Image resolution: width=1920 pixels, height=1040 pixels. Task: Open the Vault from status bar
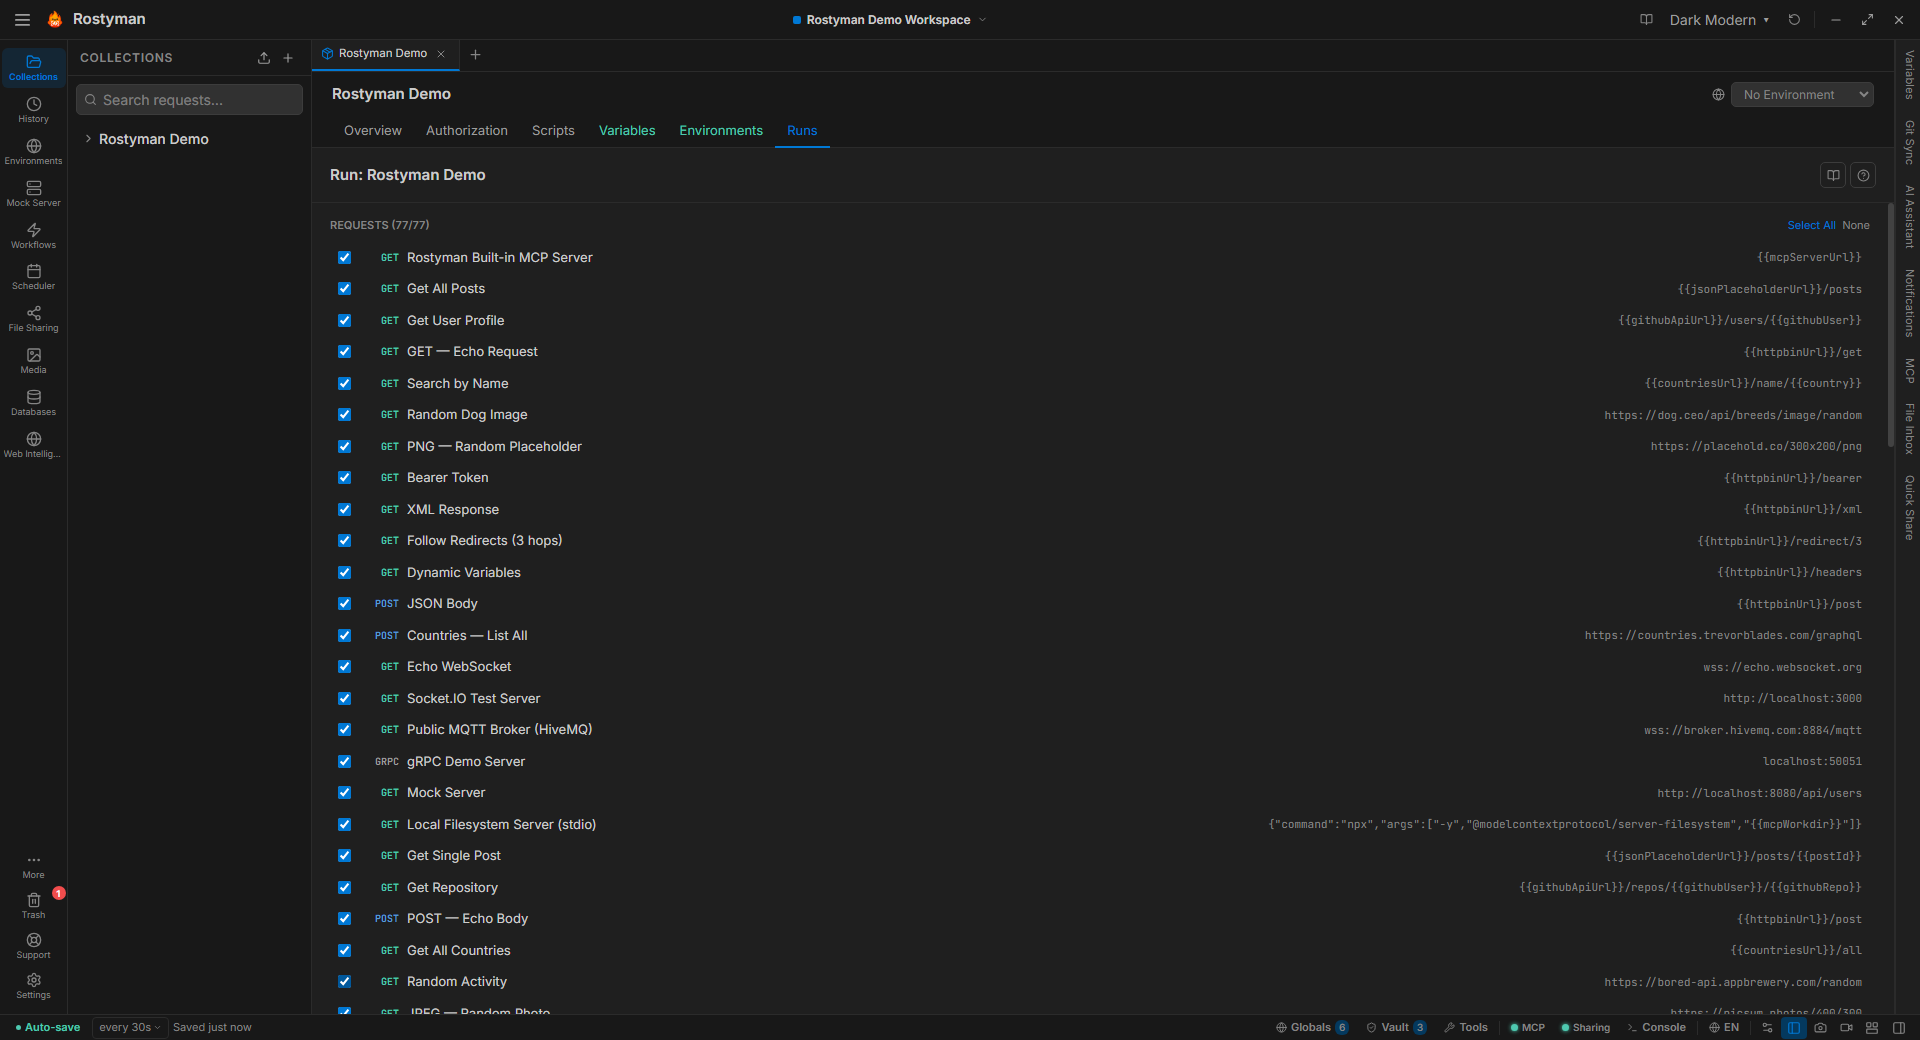pos(1396,1027)
